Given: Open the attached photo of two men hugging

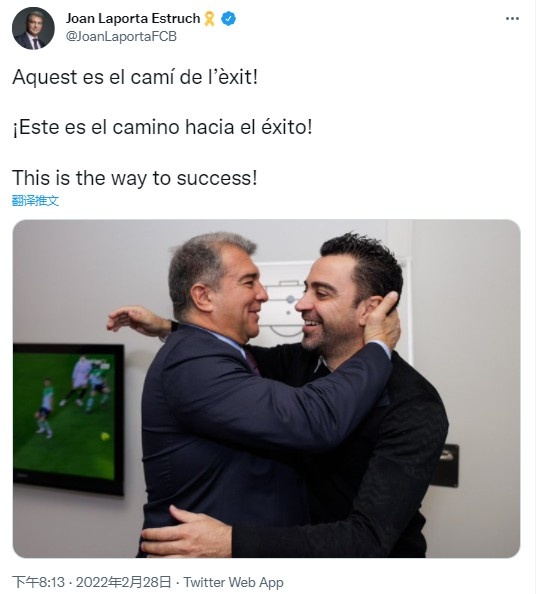Looking at the screenshot, I should tap(266, 388).
